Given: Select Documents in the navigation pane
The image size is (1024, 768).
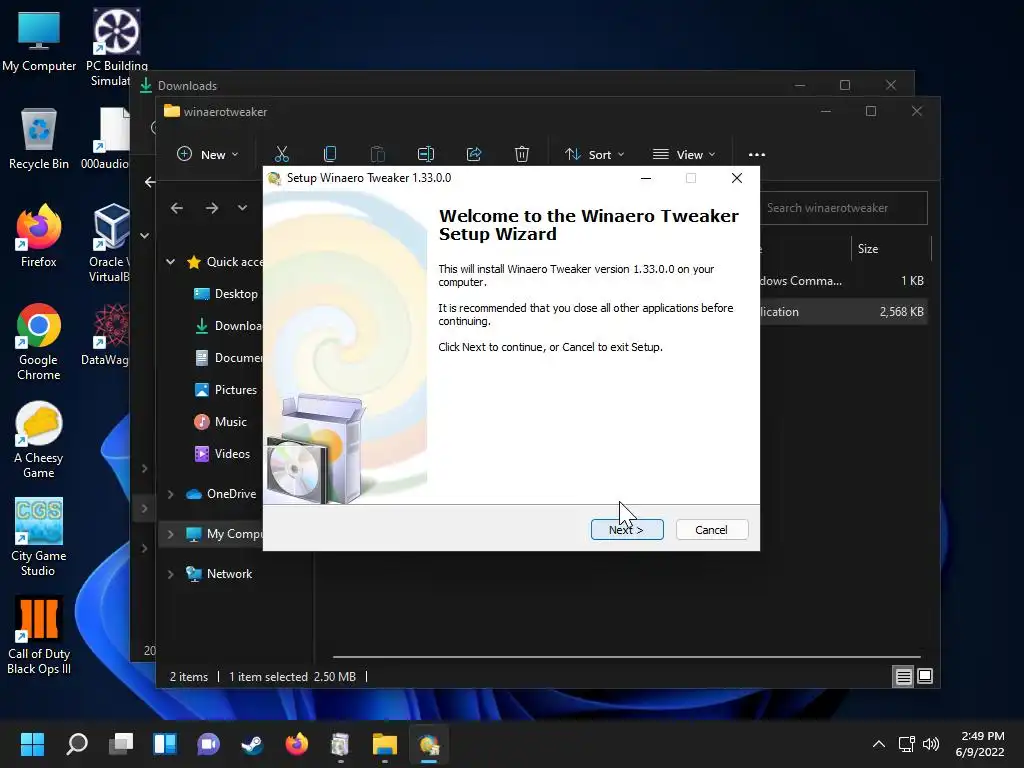Looking at the screenshot, I should coord(229,358).
